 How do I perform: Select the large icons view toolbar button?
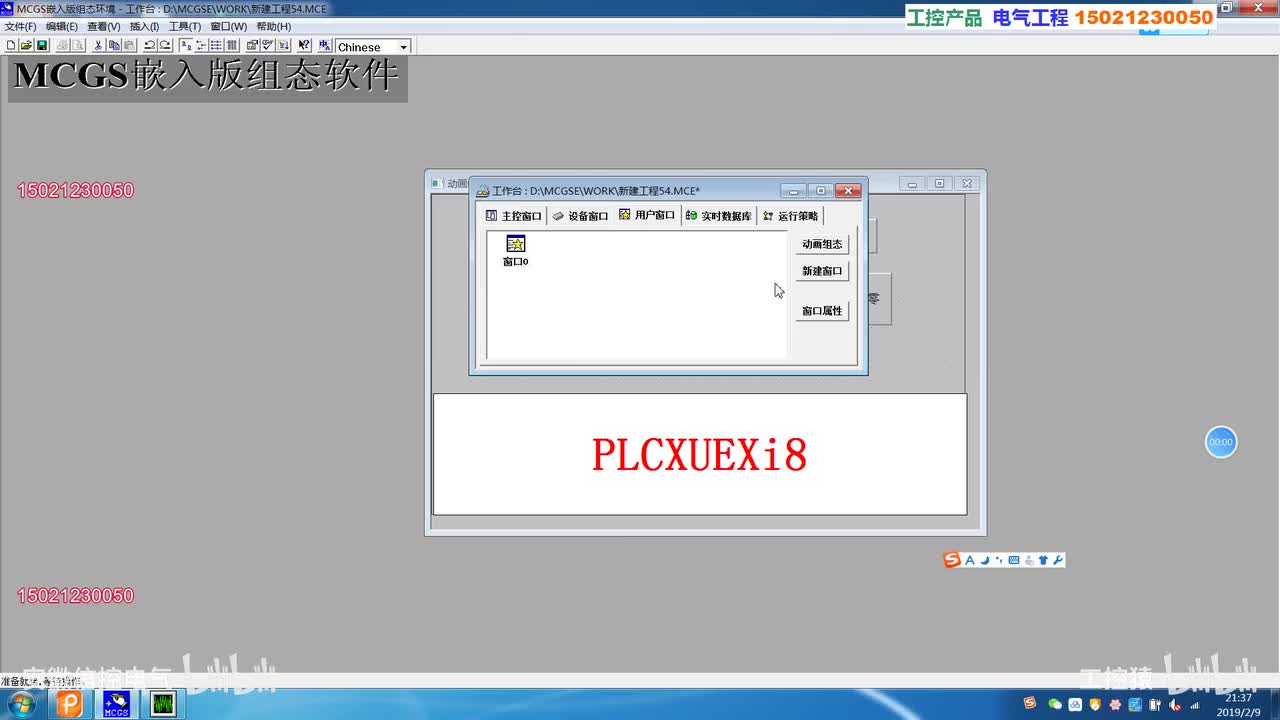[186, 46]
